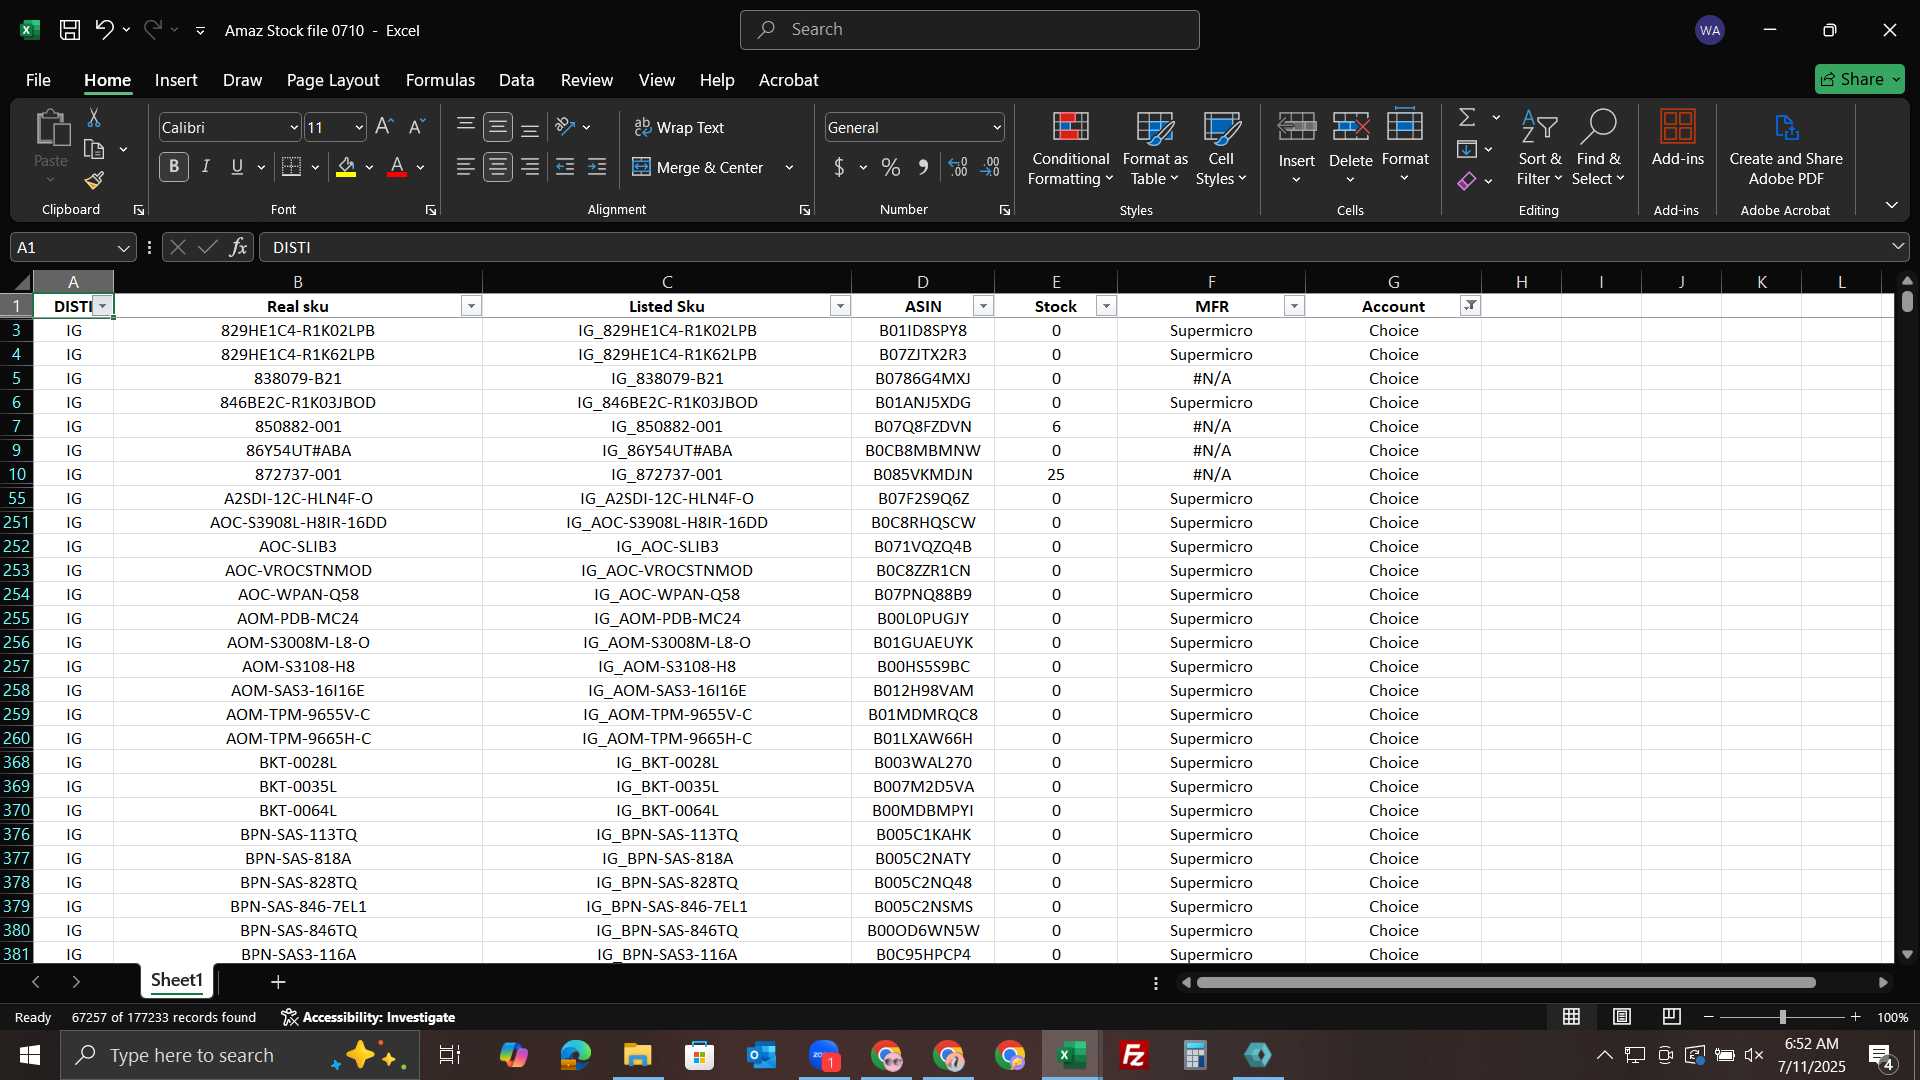Viewport: 1920px width, 1080px height.
Task: Open the Borders icon in Font group
Action: [291, 167]
